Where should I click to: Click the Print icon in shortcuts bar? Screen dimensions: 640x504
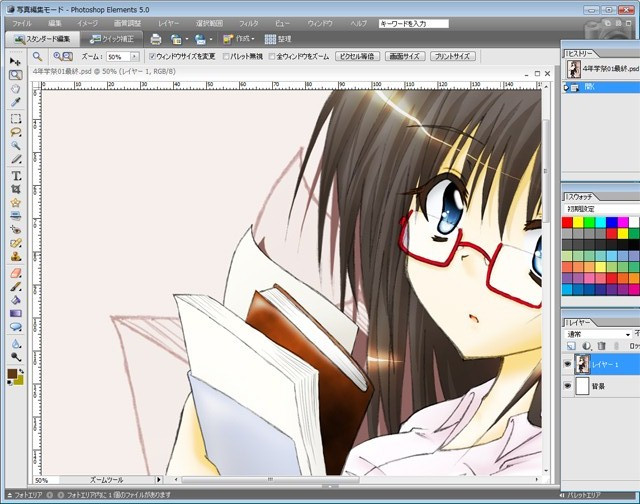[x=156, y=39]
